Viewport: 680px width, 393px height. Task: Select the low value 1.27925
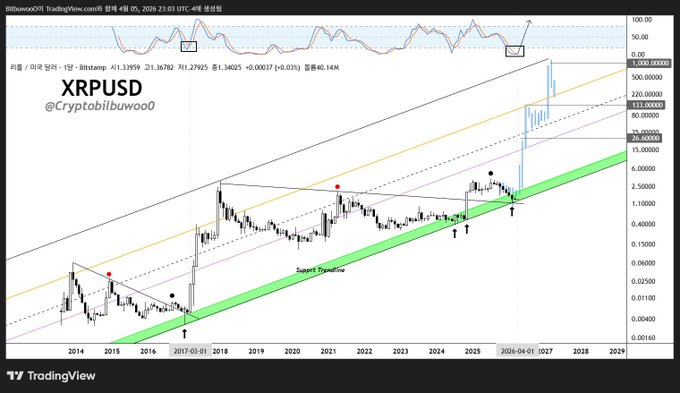(x=196, y=68)
